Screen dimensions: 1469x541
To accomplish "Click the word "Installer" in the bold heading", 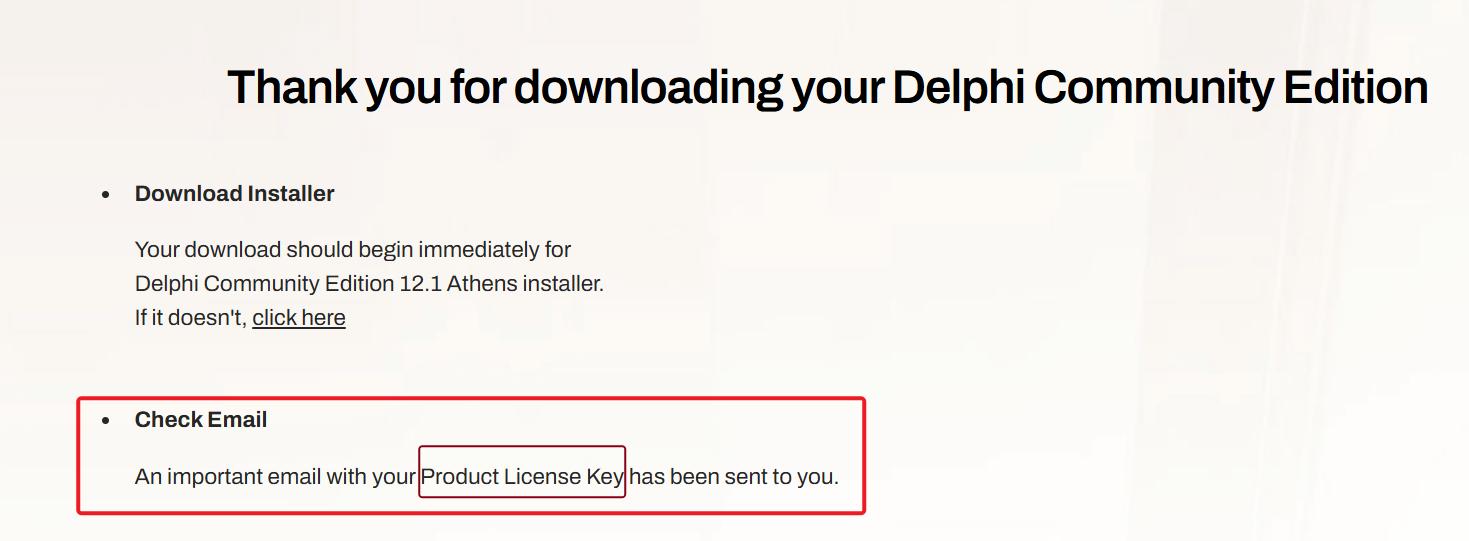I will (291, 194).
